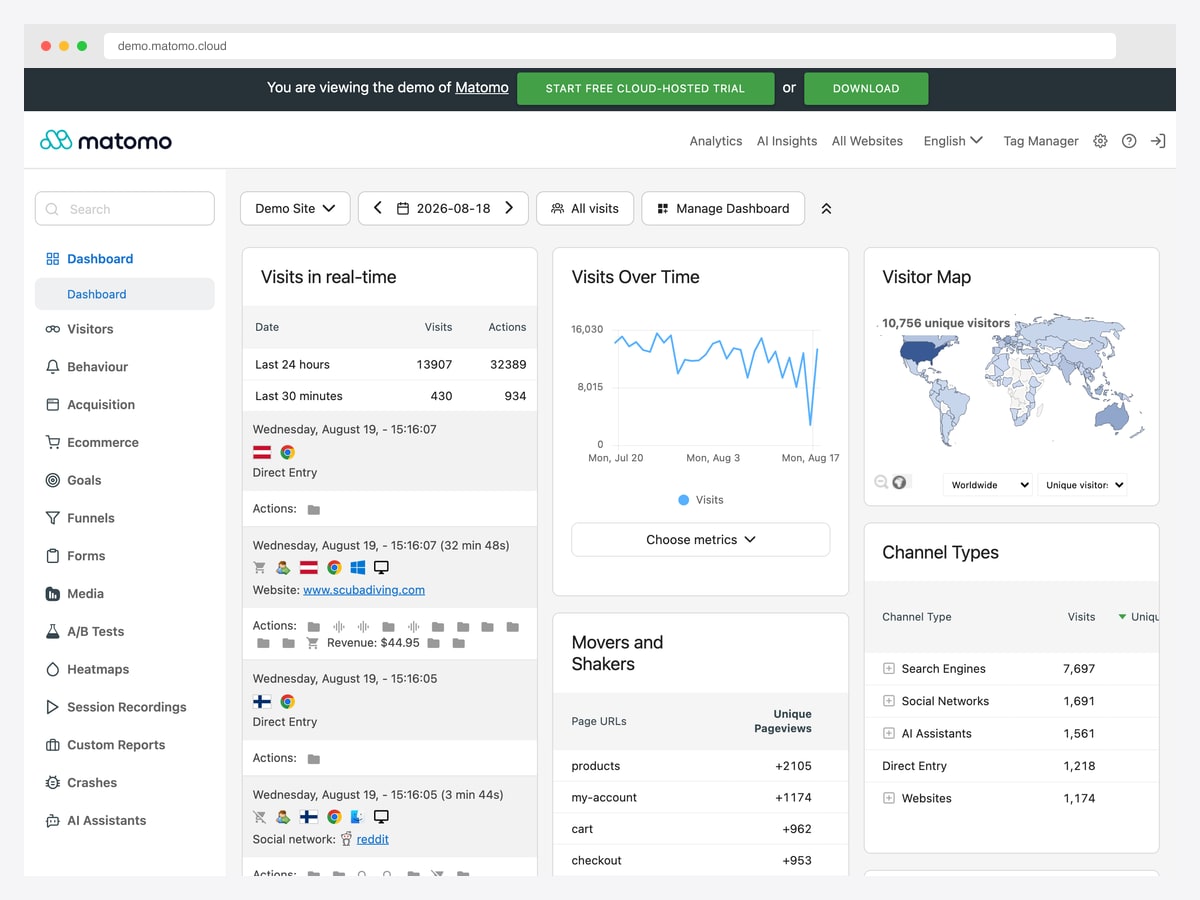The width and height of the screenshot is (1200, 900).
Task: Open visitor profile icon in 32 min 48s visit
Action: point(283,567)
